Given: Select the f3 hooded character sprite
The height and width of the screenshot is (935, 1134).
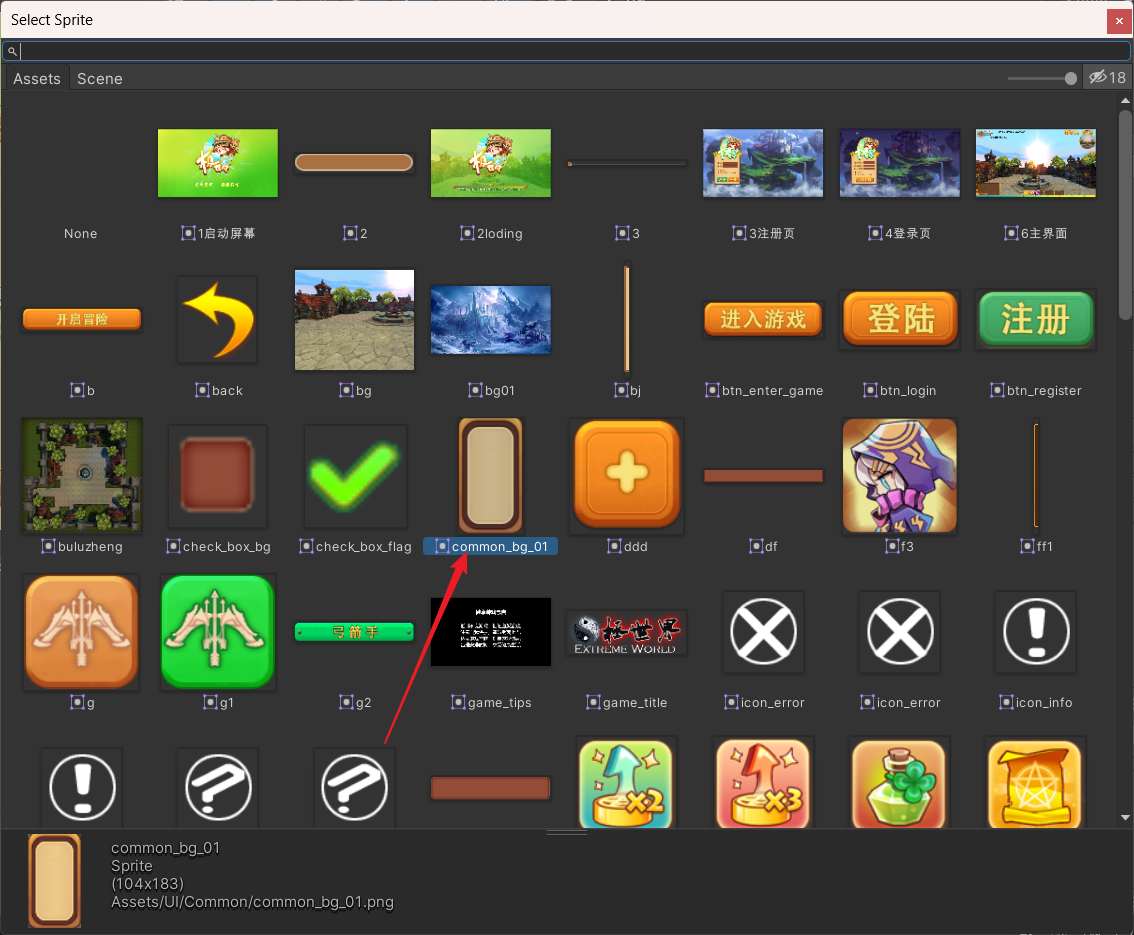Looking at the screenshot, I should pos(899,475).
